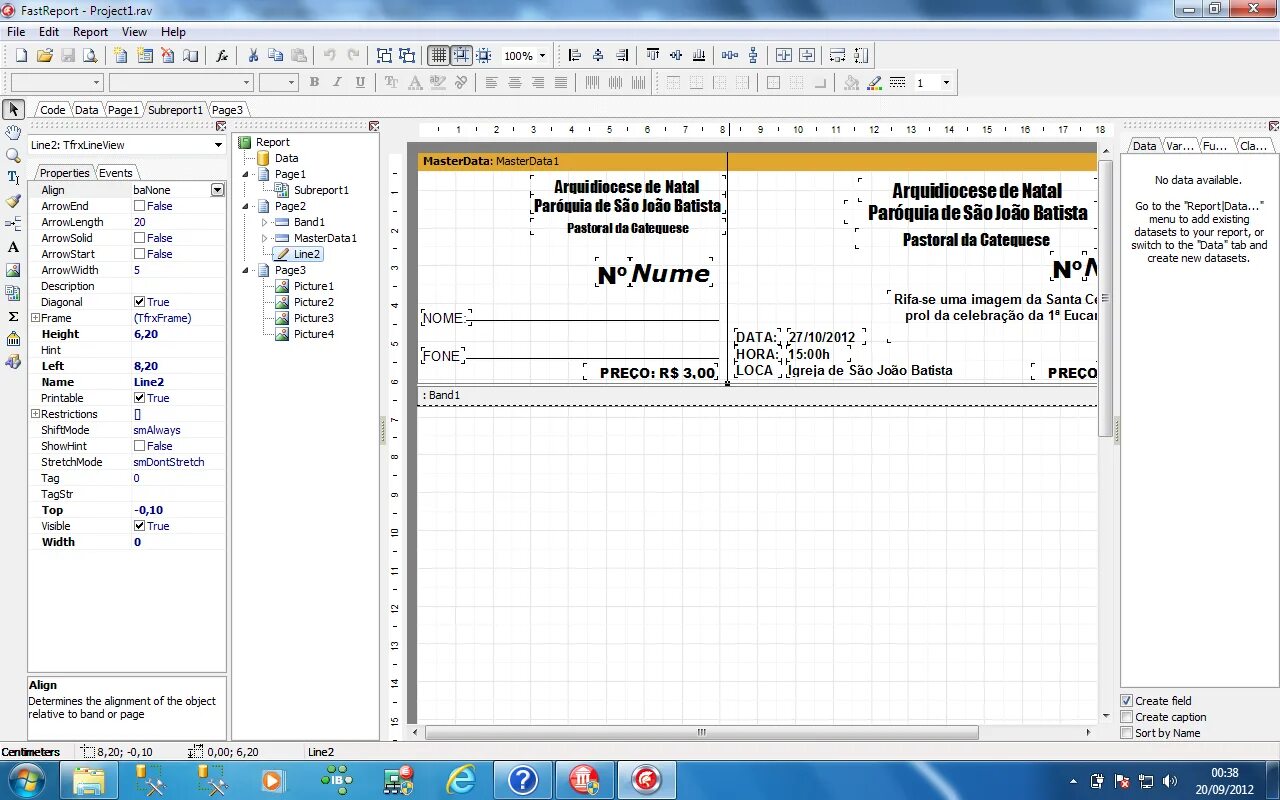Select the Text object tool
This screenshot has height=800, width=1280.
13,247
